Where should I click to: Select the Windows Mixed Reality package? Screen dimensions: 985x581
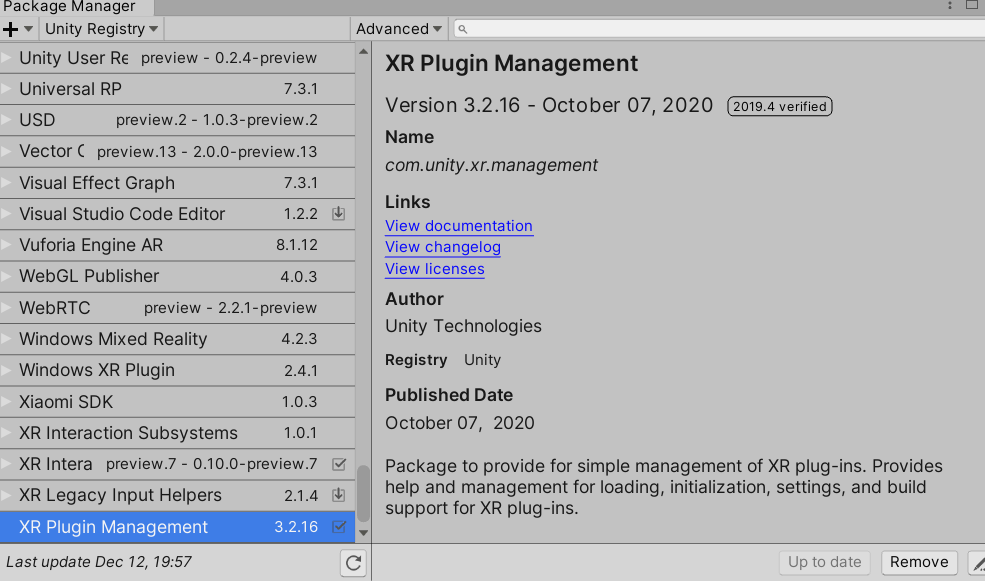pyautogui.click(x=177, y=339)
